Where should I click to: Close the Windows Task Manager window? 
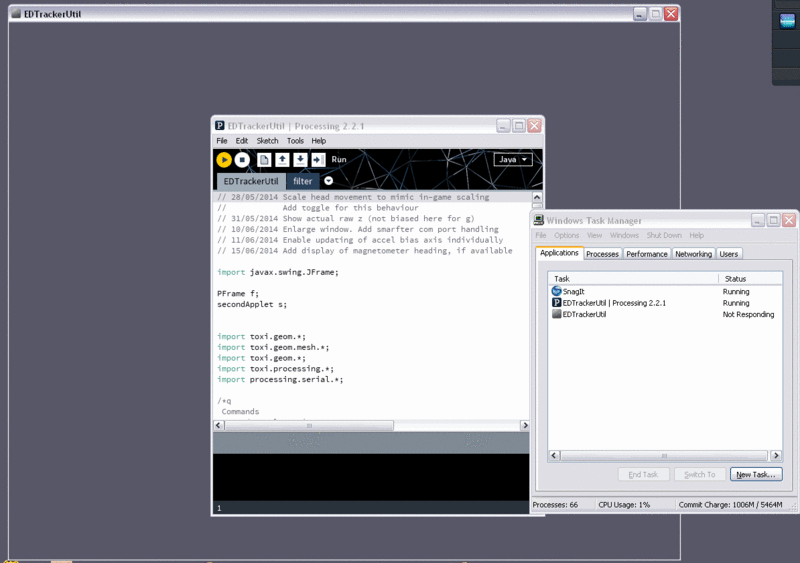789,220
